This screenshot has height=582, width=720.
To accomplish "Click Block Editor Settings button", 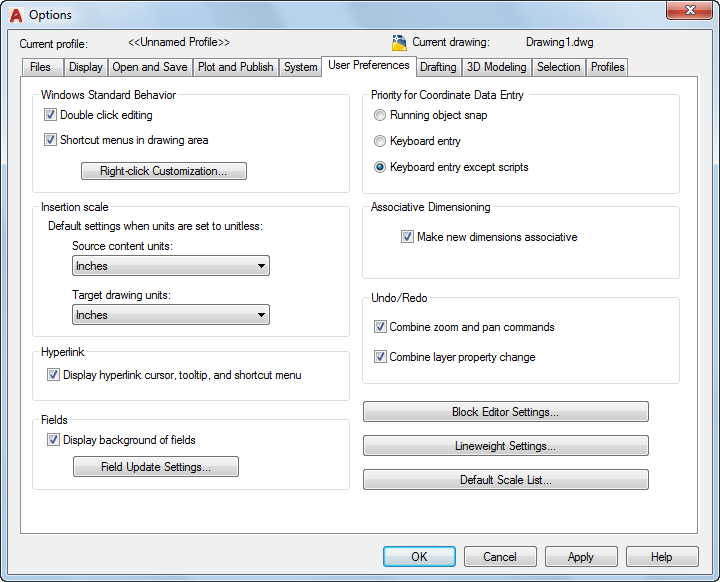I will [x=505, y=412].
